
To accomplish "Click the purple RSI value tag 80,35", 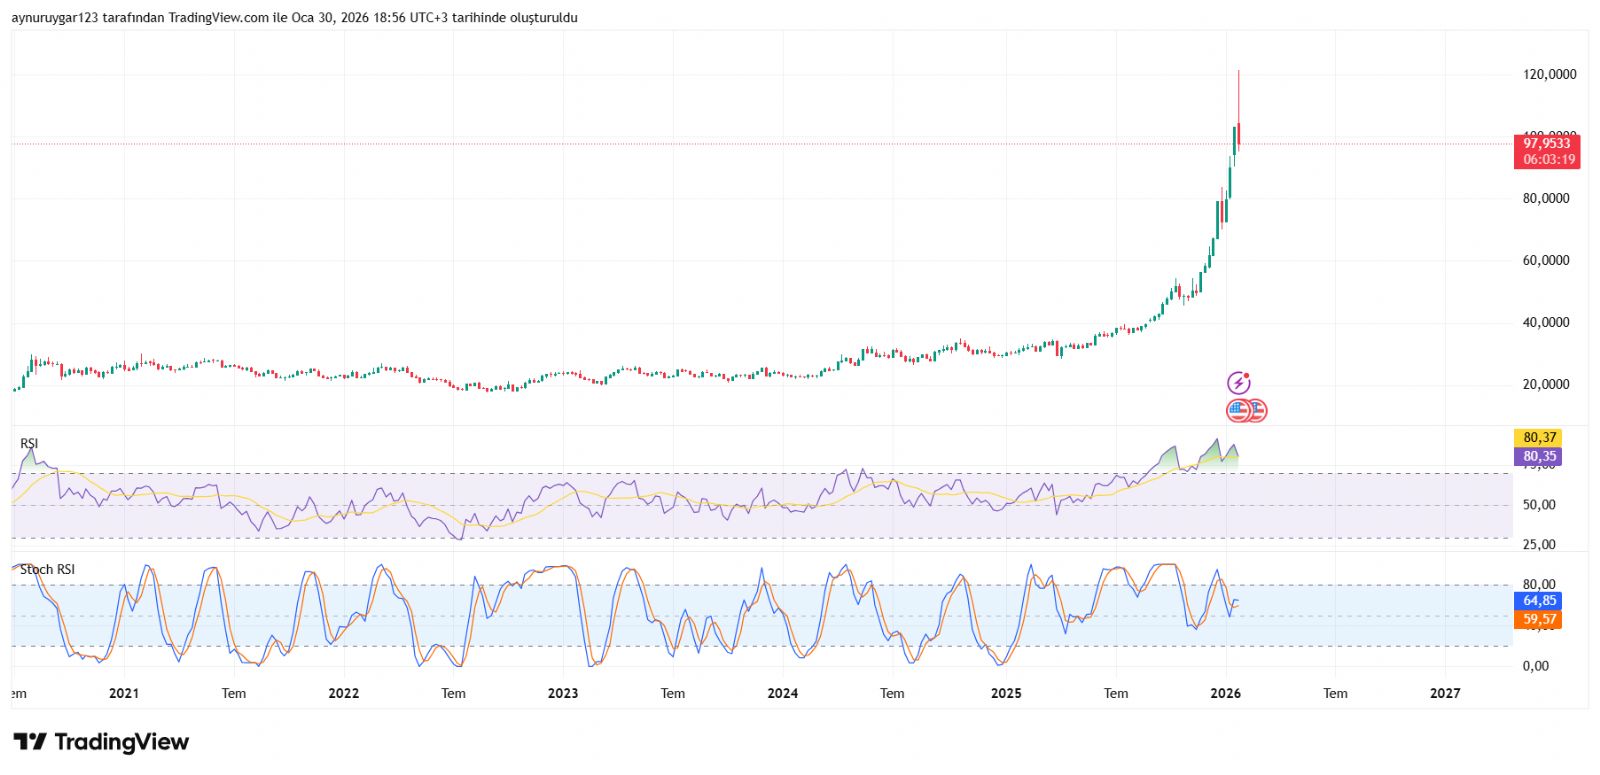I will [1539, 457].
